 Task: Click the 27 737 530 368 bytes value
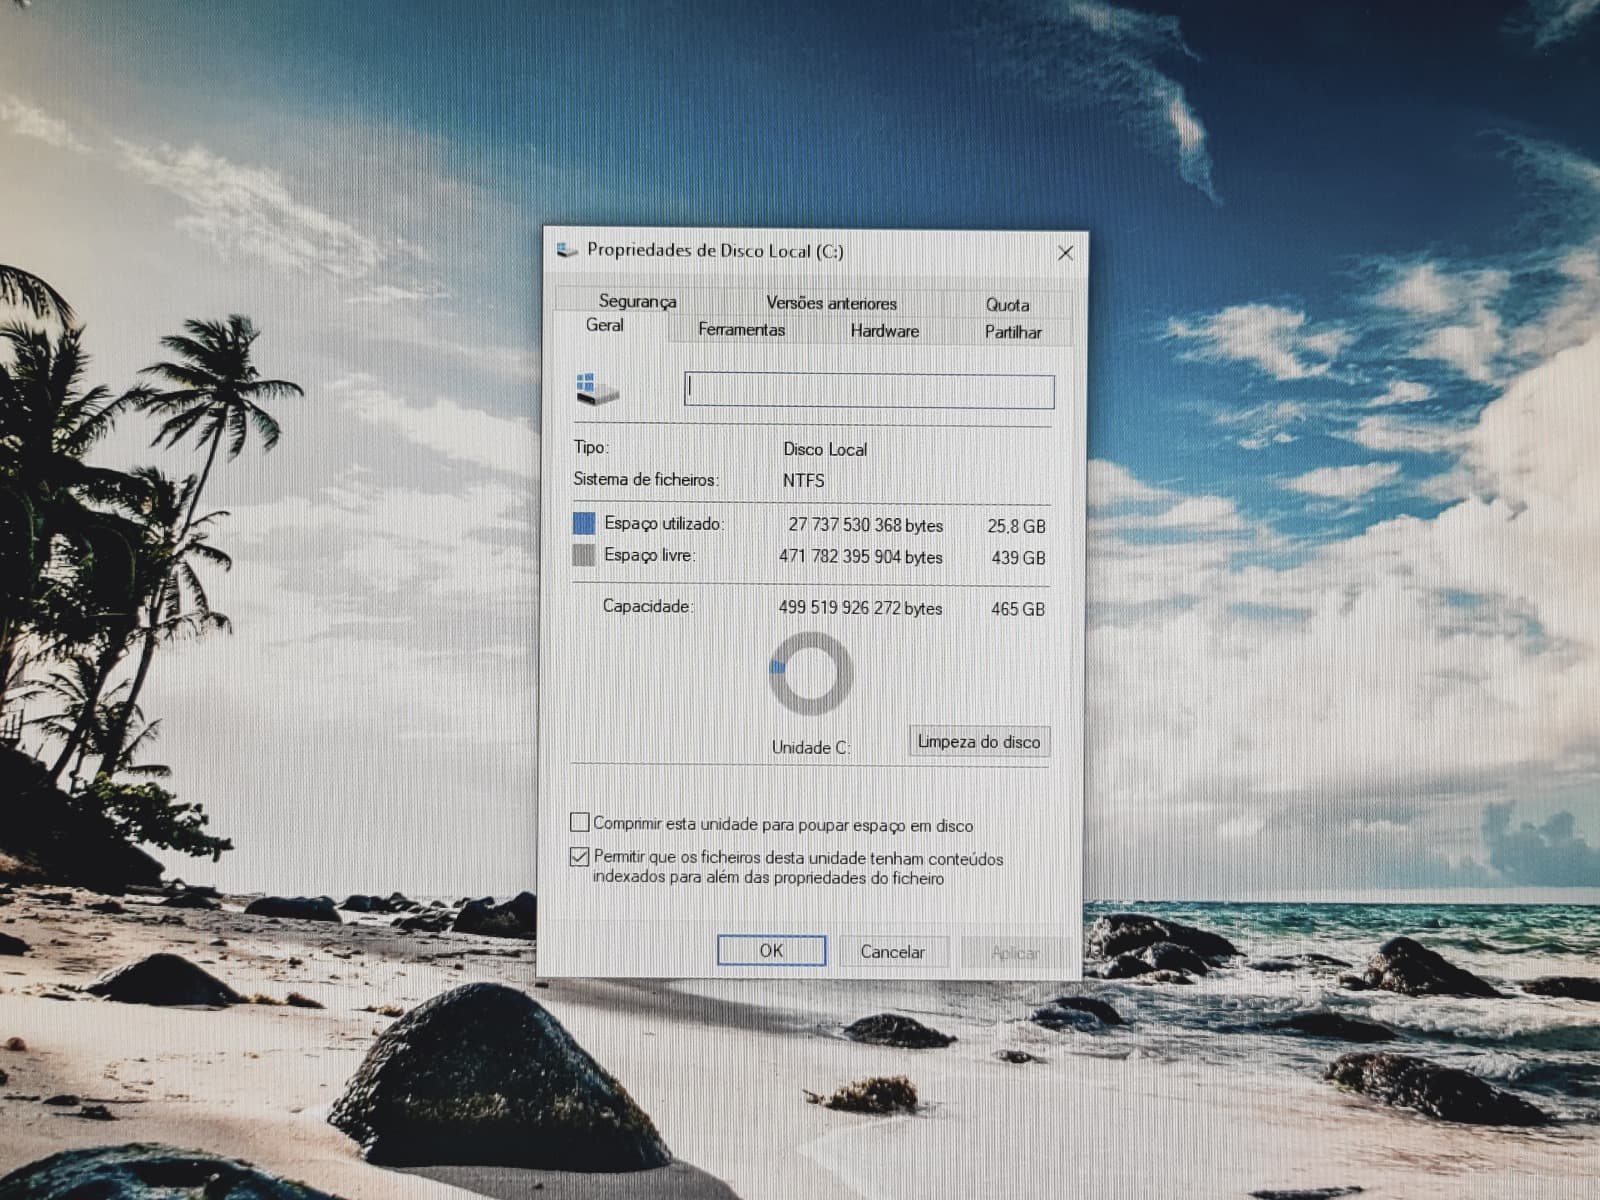click(866, 525)
